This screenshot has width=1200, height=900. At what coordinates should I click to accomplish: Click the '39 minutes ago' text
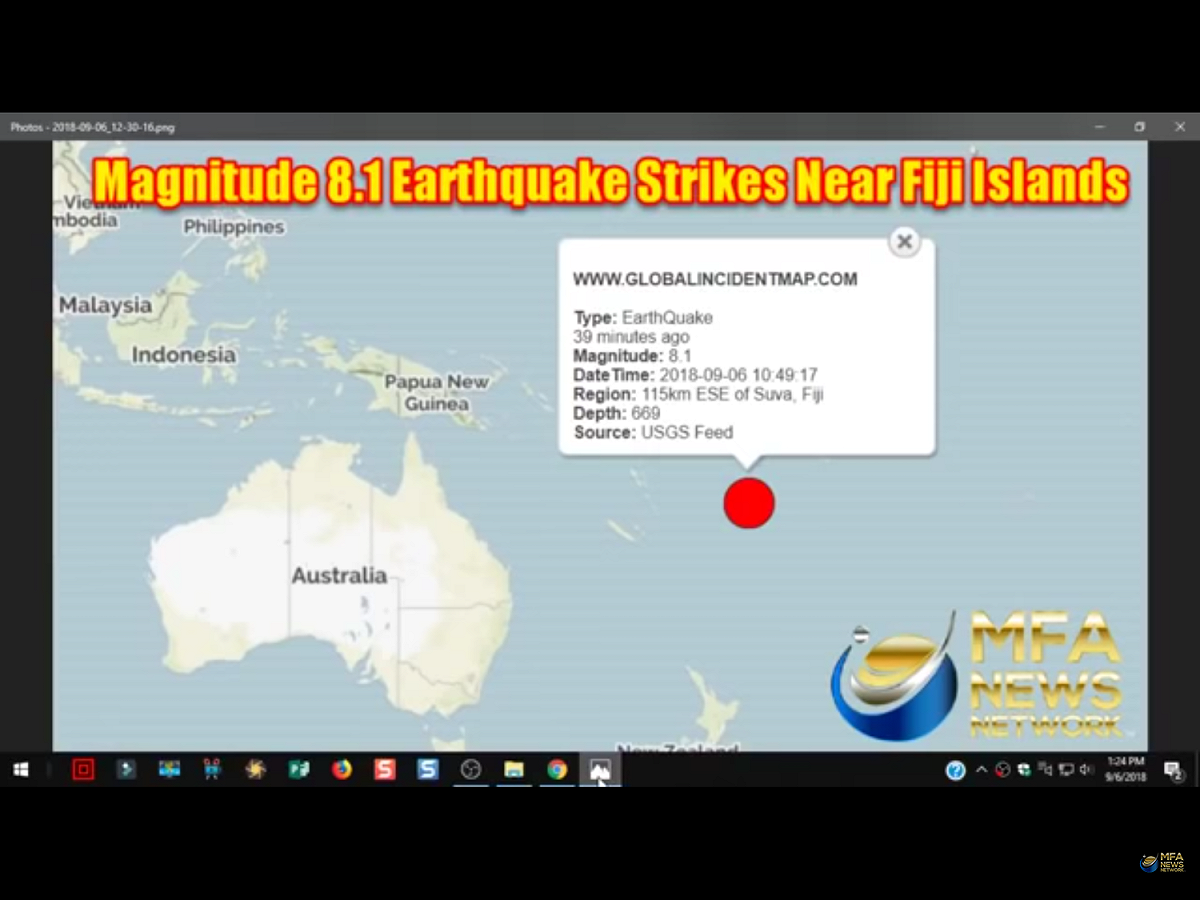tap(631, 337)
